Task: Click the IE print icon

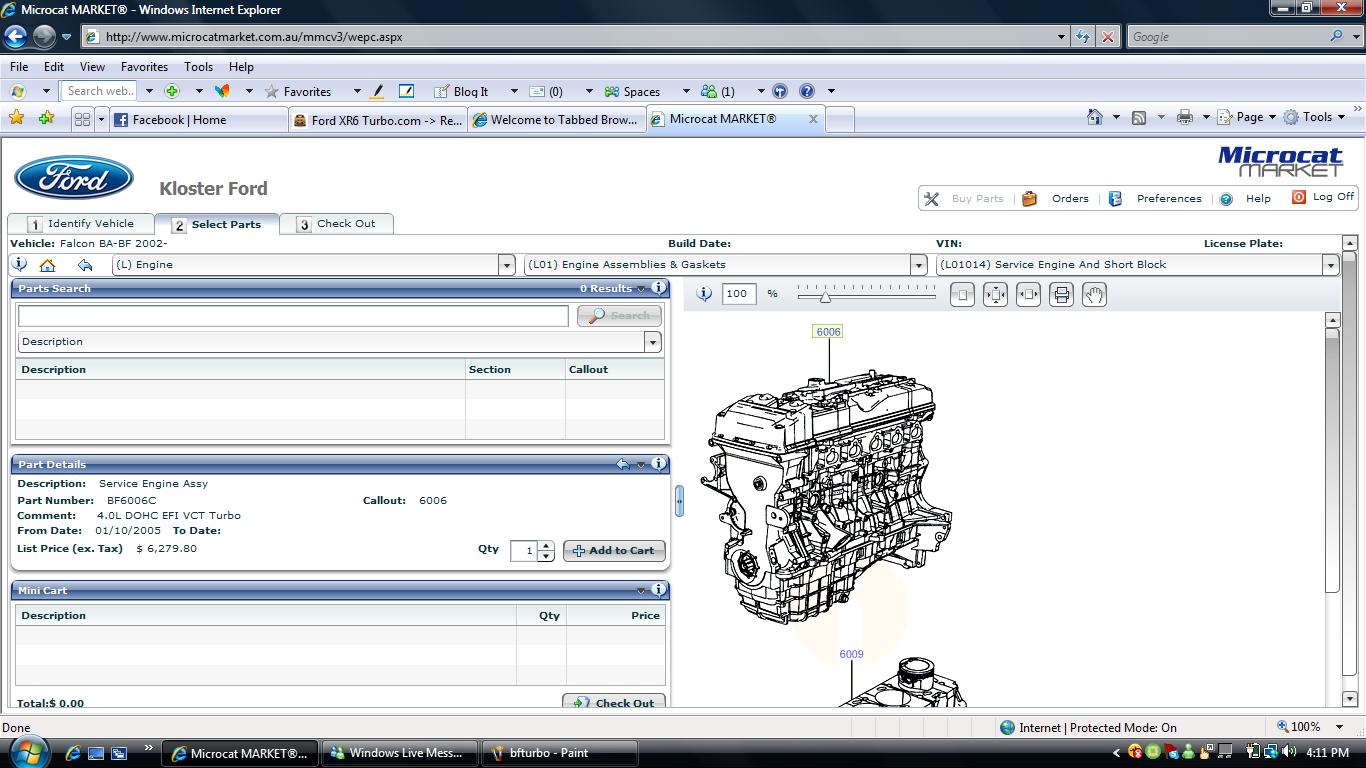Action: pyautogui.click(x=1185, y=117)
